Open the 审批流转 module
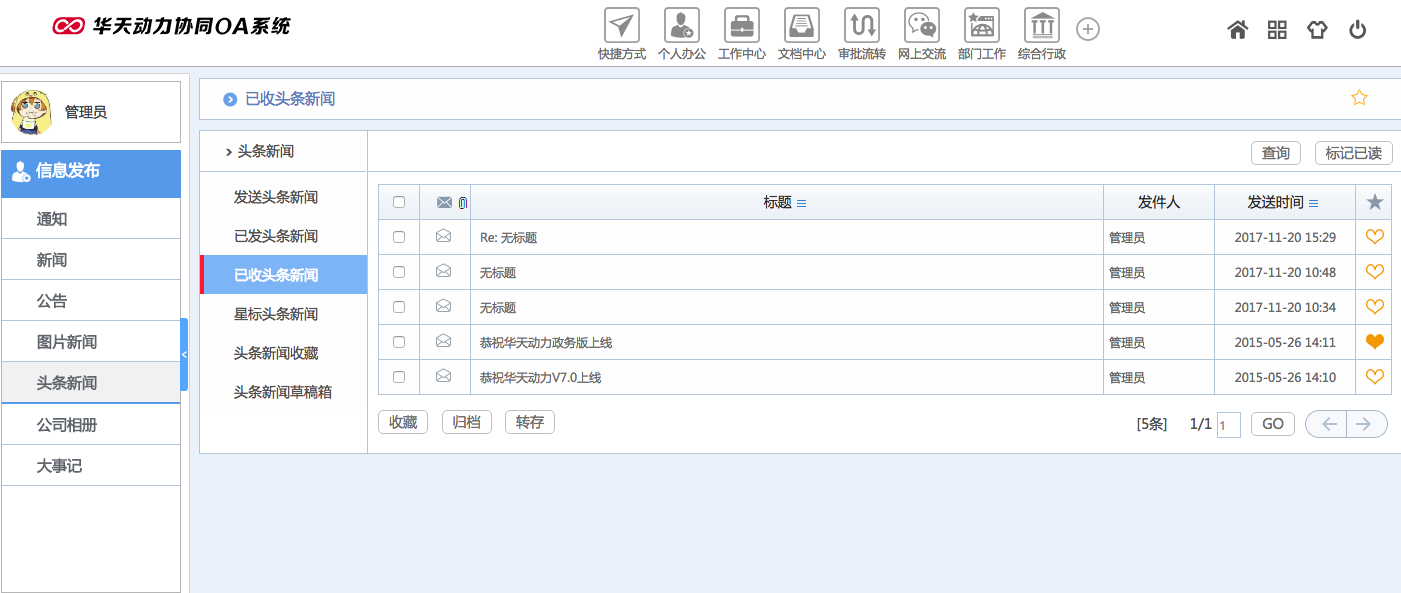The width and height of the screenshot is (1401, 593). [861, 30]
